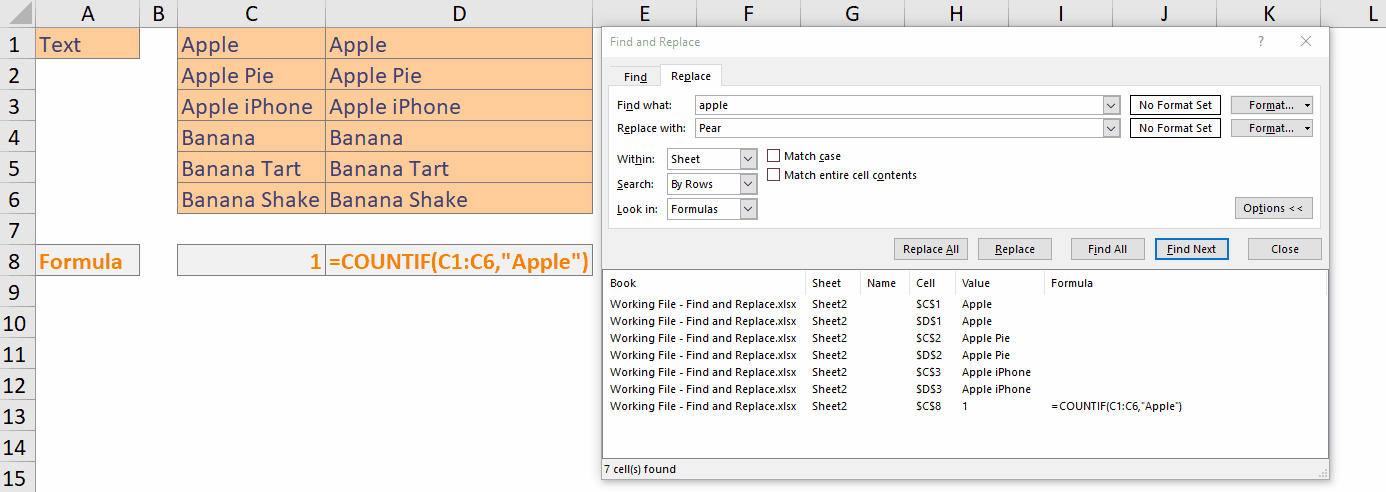Click the help question mark icon
The height and width of the screenshot is (492, 1386).
1260,42
